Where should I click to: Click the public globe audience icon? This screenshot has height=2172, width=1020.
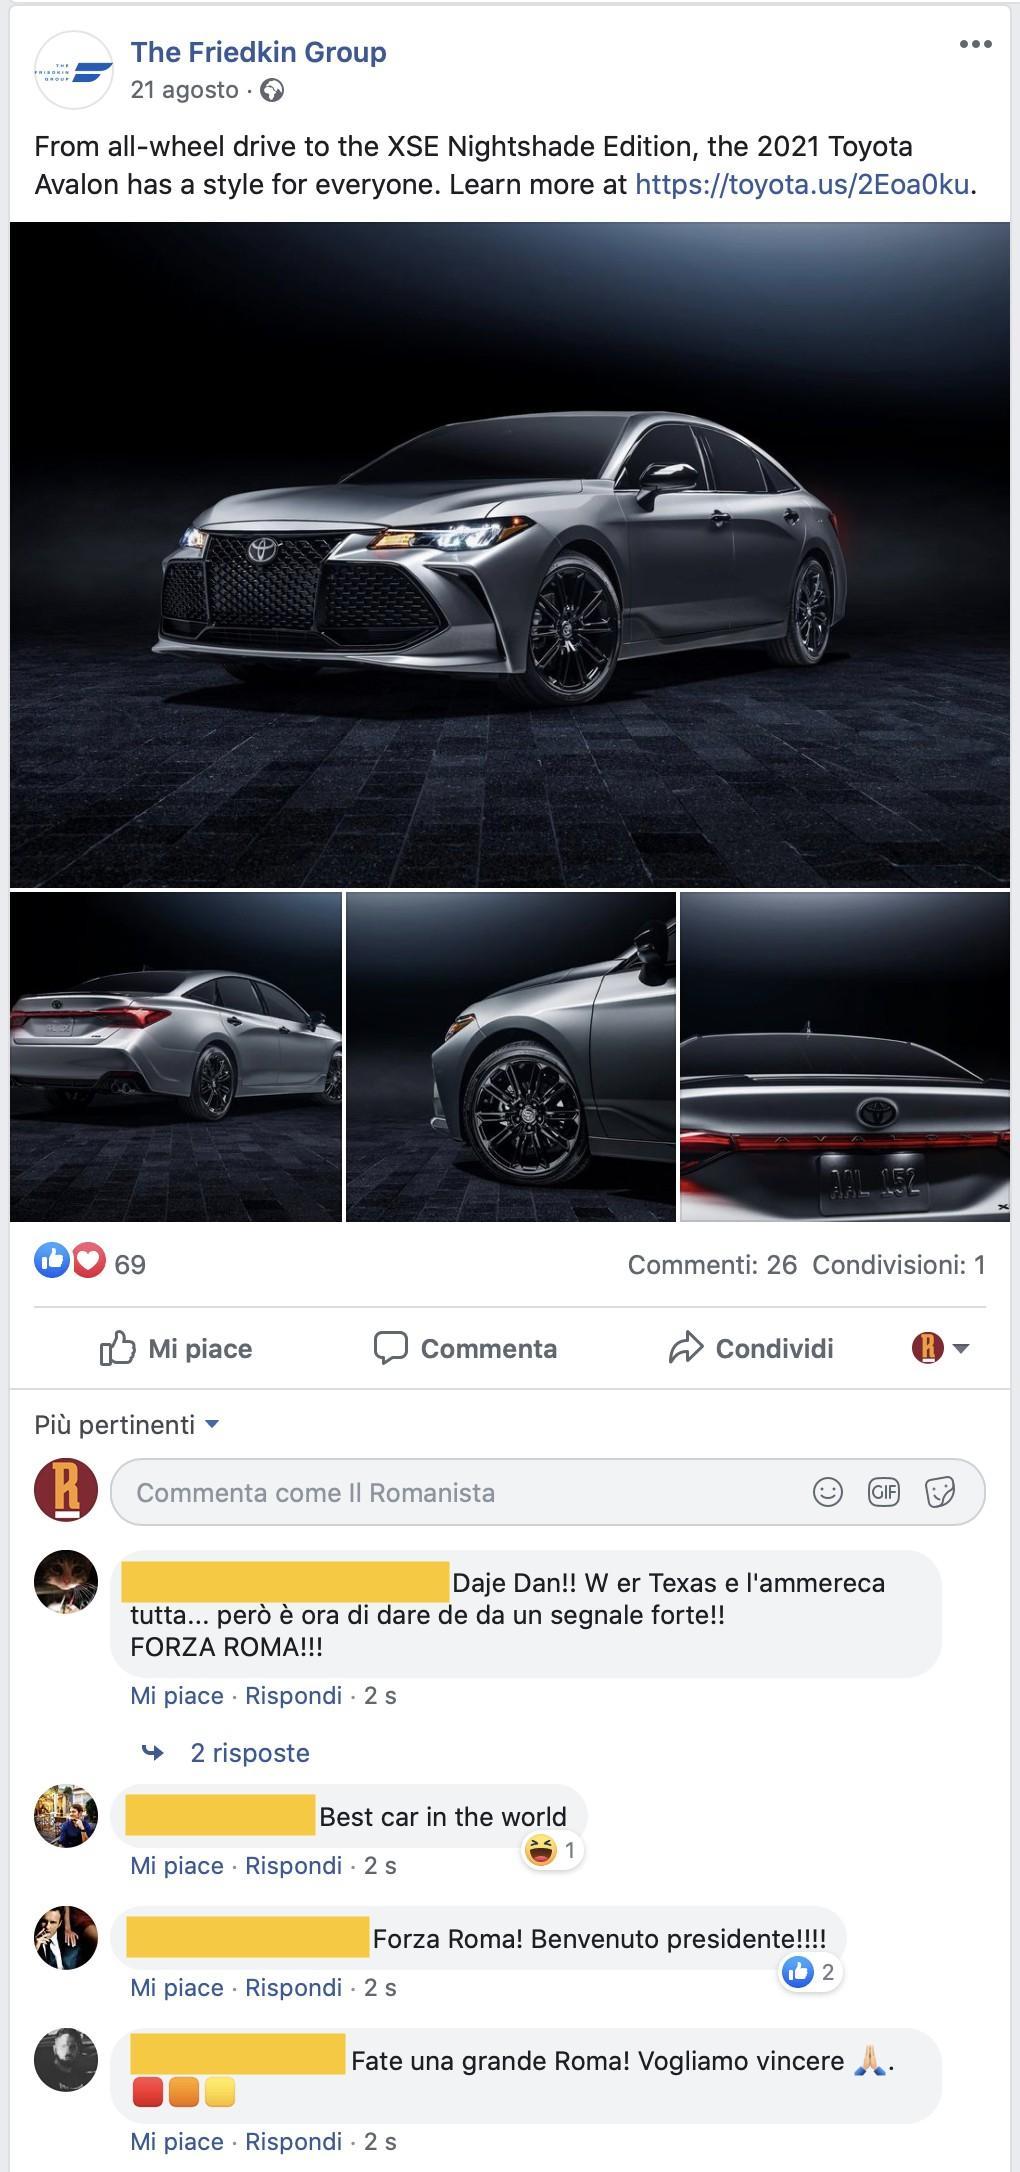pos(272,91)
